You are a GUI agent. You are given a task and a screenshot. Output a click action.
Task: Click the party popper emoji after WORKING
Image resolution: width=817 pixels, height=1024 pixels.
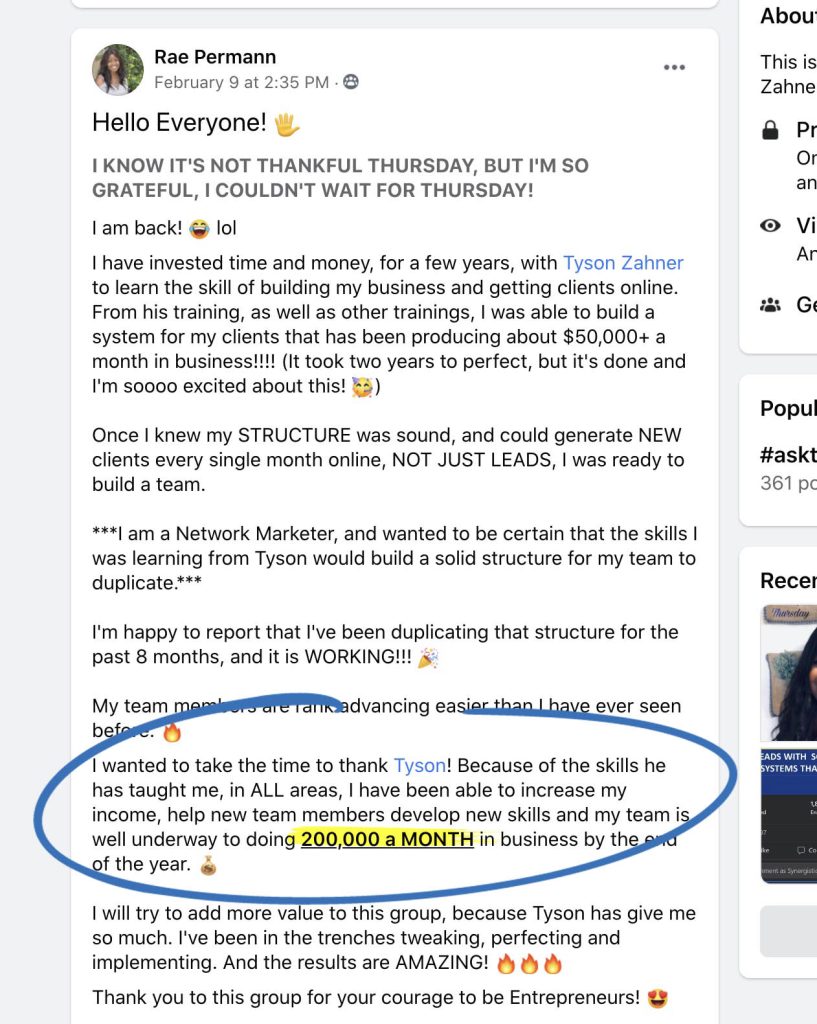(428, 658)
